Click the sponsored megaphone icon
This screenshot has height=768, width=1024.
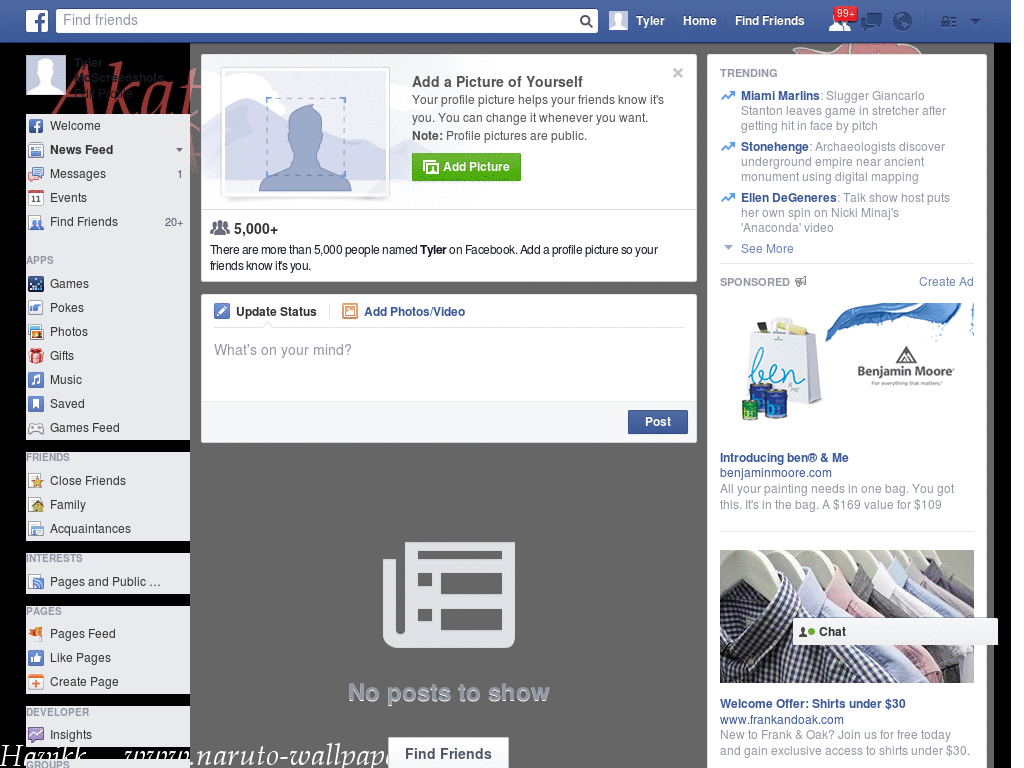click(x=801, y=281)
